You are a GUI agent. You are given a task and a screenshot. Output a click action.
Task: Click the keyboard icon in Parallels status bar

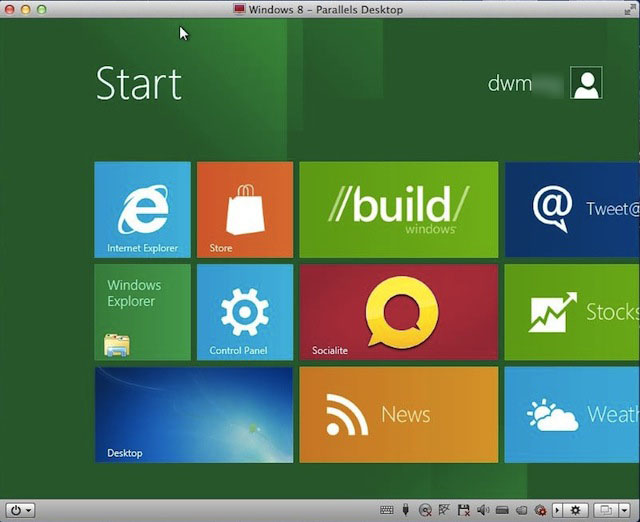tap(386, 510)
